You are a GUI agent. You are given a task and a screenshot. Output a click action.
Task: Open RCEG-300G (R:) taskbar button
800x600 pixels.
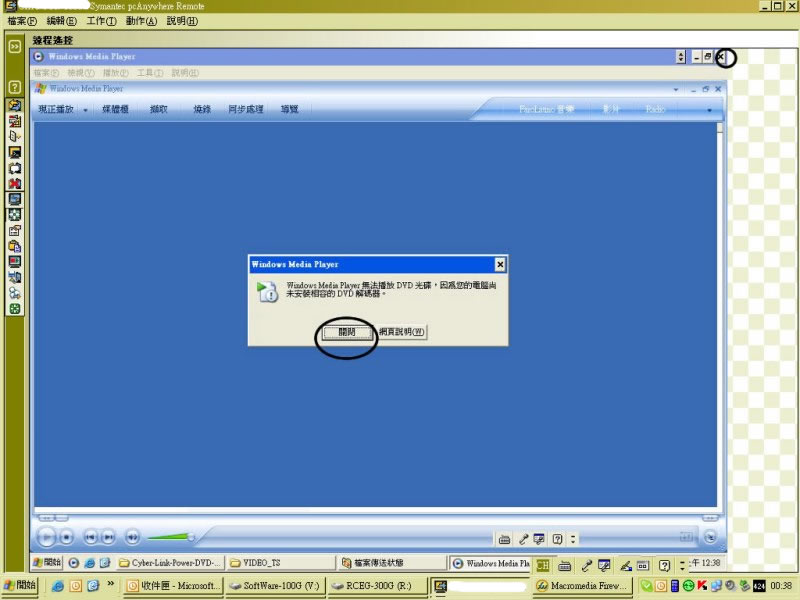377,586
